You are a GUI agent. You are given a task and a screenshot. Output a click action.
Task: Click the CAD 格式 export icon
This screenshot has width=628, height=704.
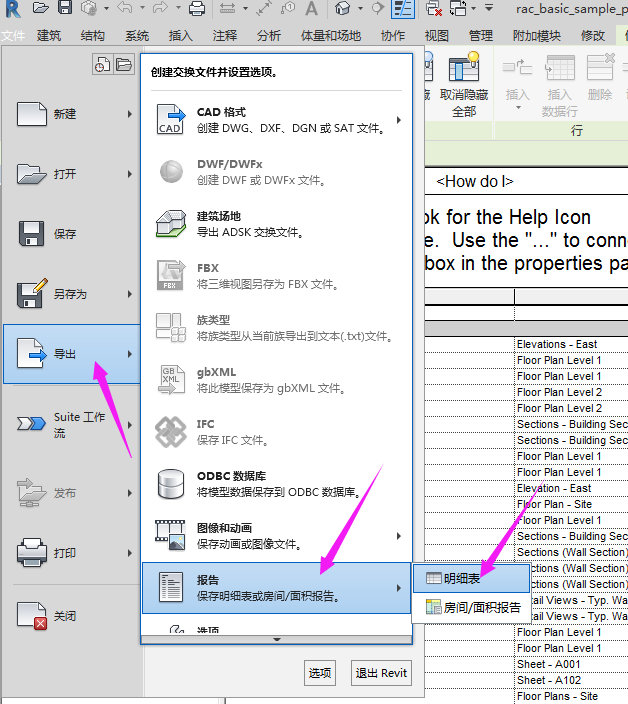171,120
